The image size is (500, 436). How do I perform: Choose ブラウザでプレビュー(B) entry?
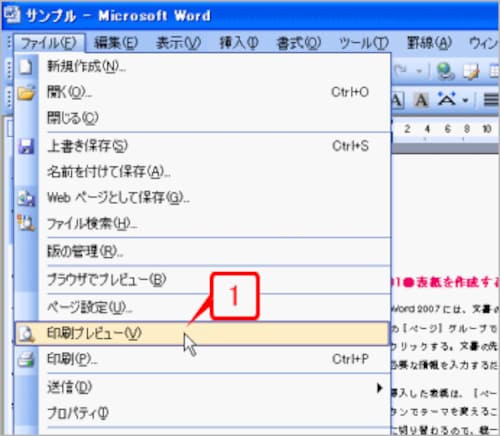pos(202,280)
